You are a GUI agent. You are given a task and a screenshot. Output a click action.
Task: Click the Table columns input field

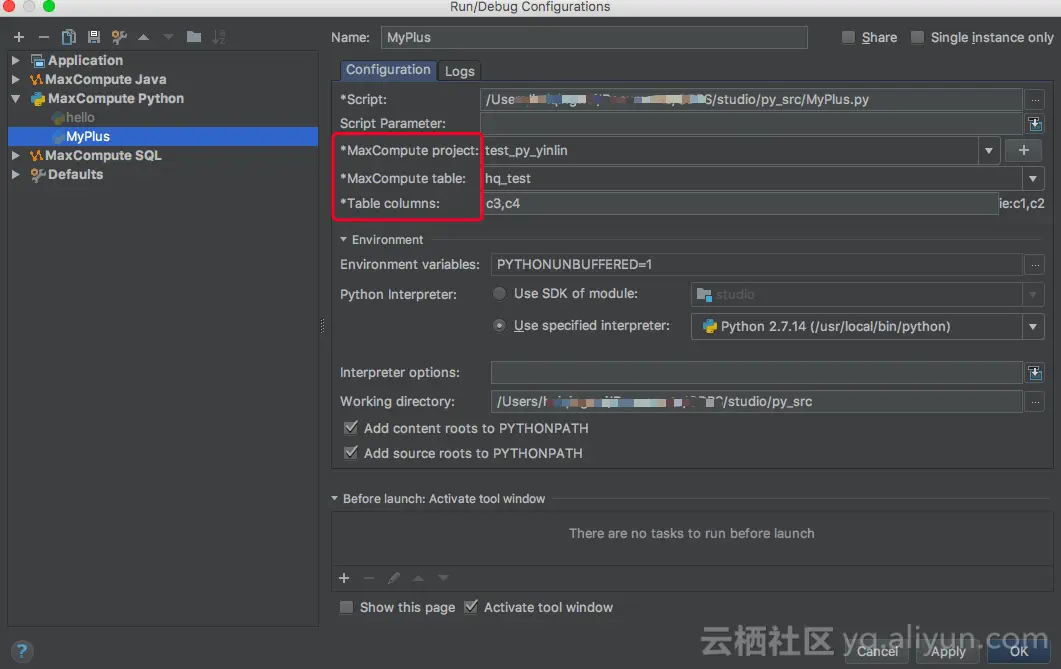tap(740, 204)
